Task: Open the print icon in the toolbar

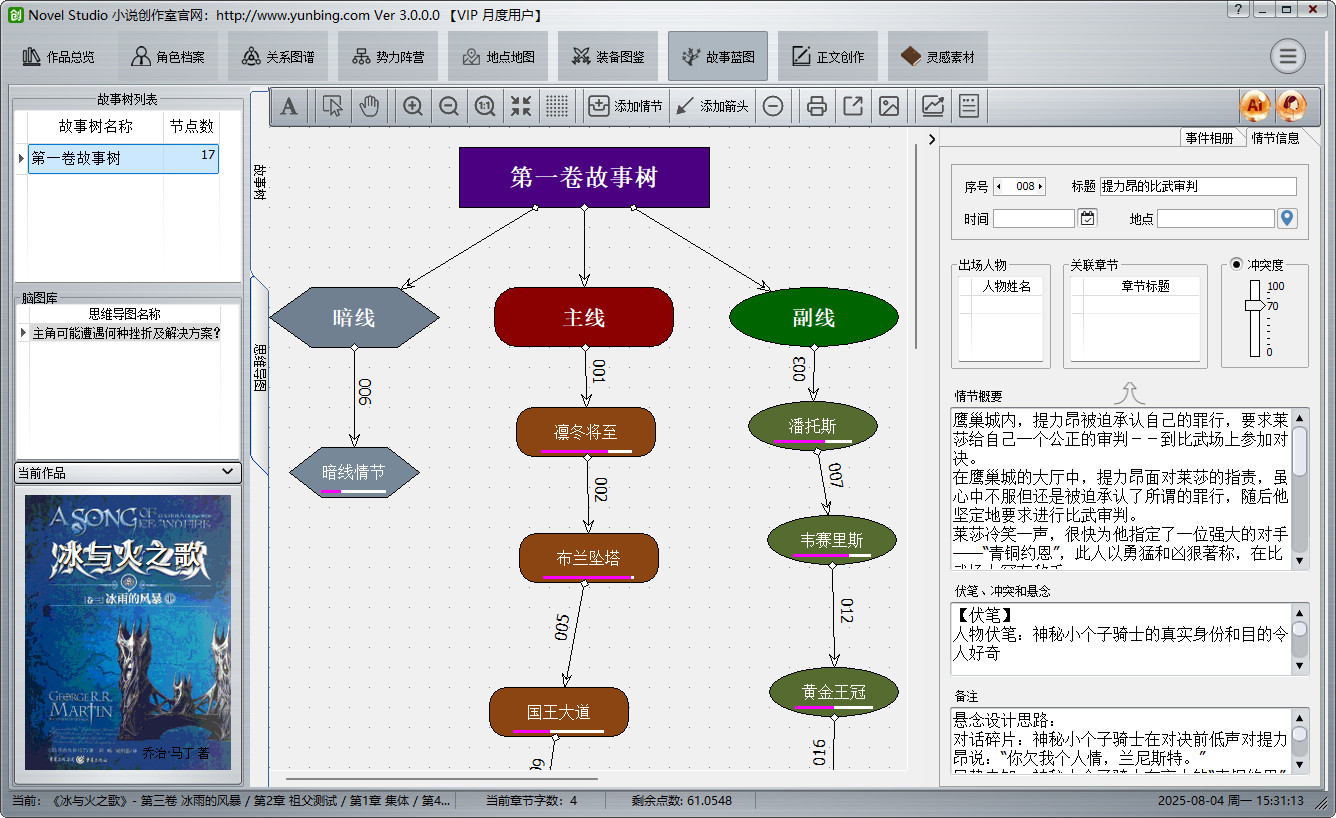Action: coord(816,105)
